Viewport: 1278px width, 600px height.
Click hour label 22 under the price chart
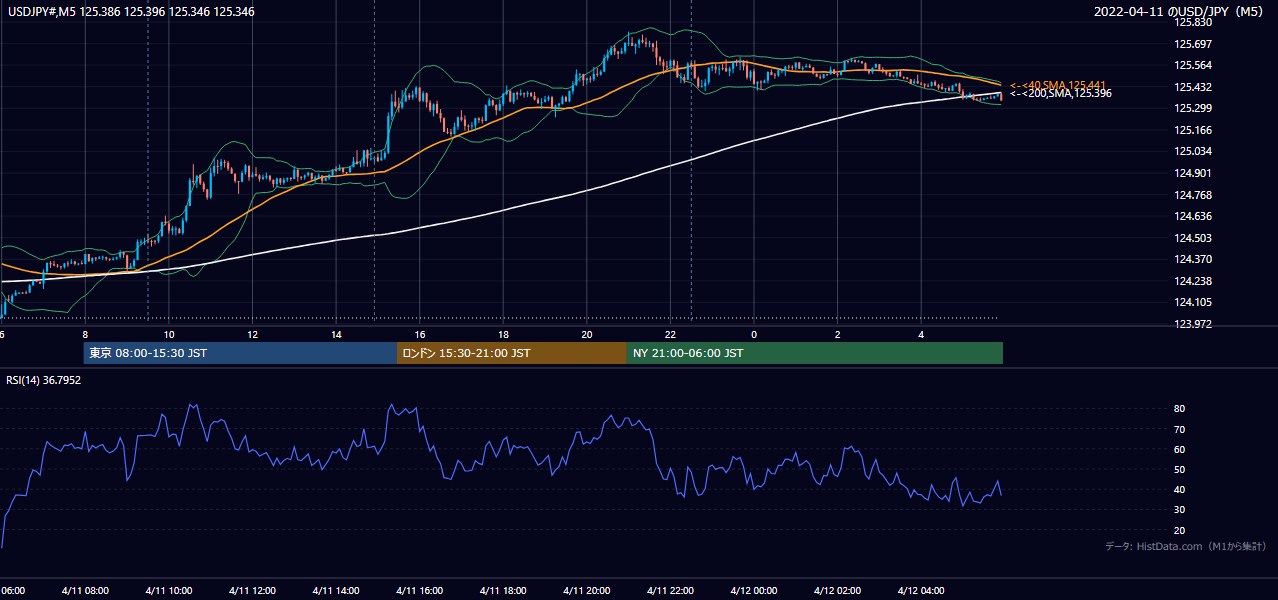[670, 334]
